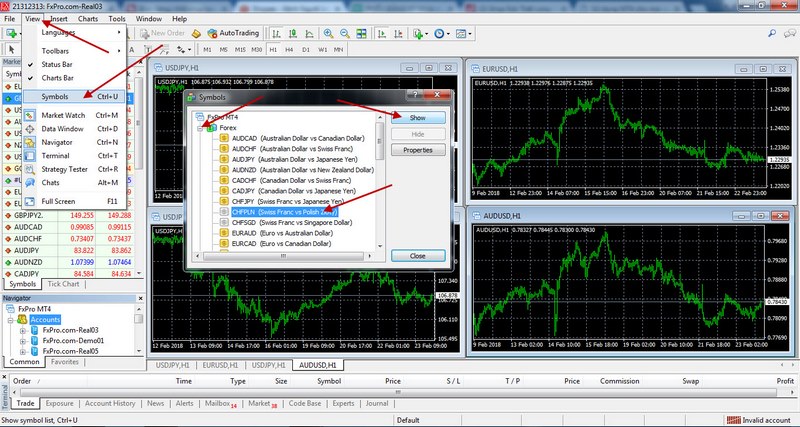Select AUDCAD in the Symbols list
Screen dimensions: 800x427
pos(298,138)
